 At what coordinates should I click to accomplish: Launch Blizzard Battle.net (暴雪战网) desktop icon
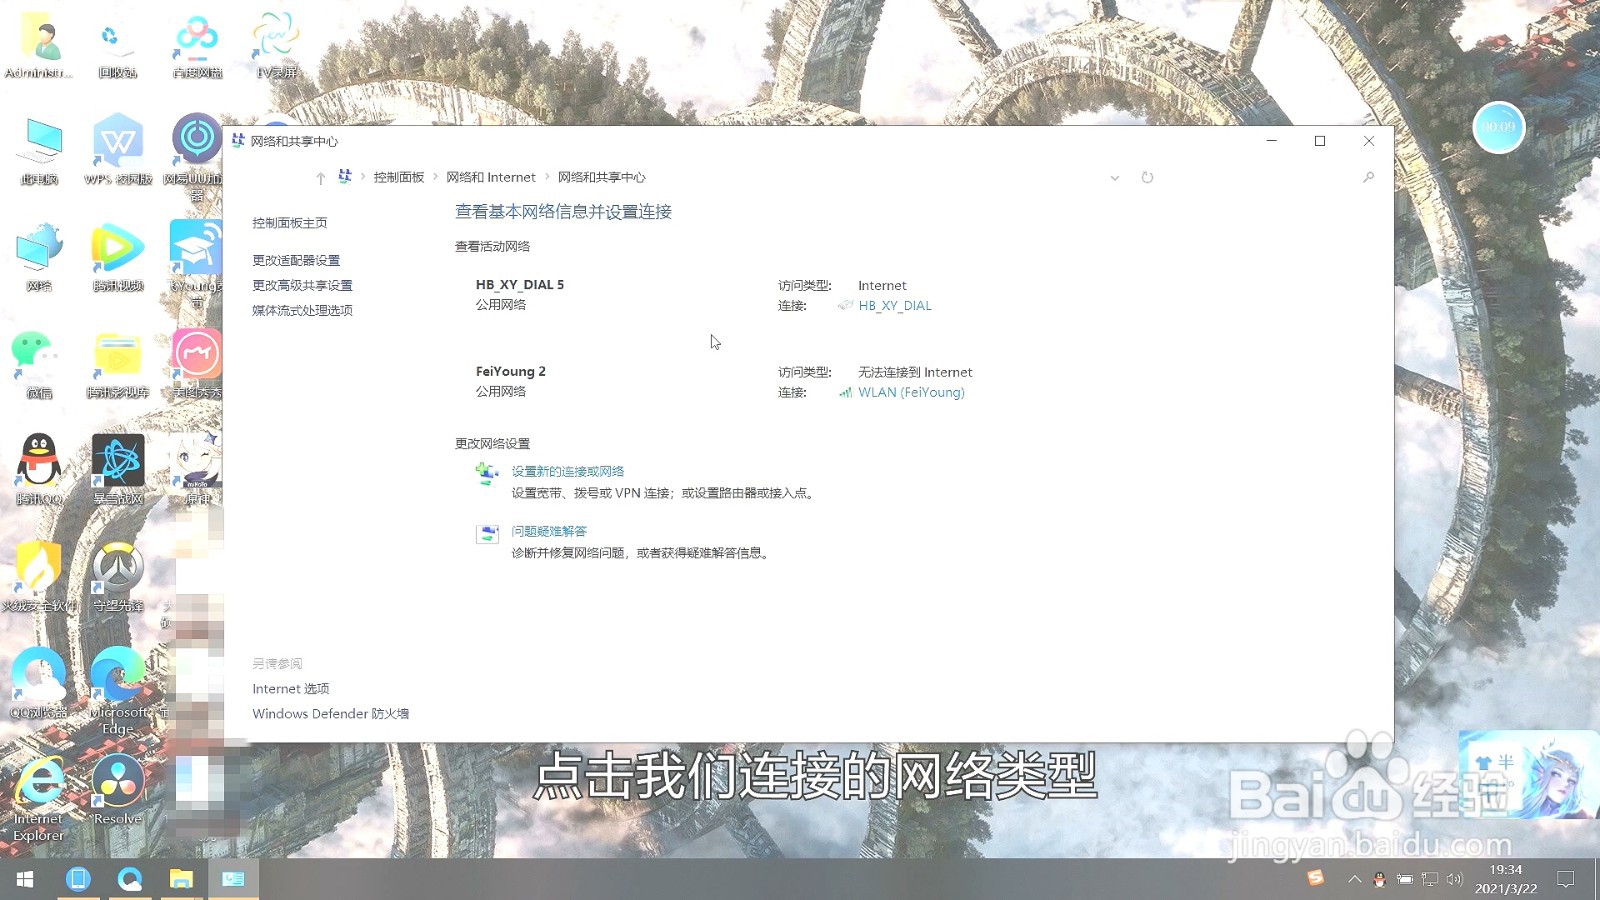pos(118,469)
